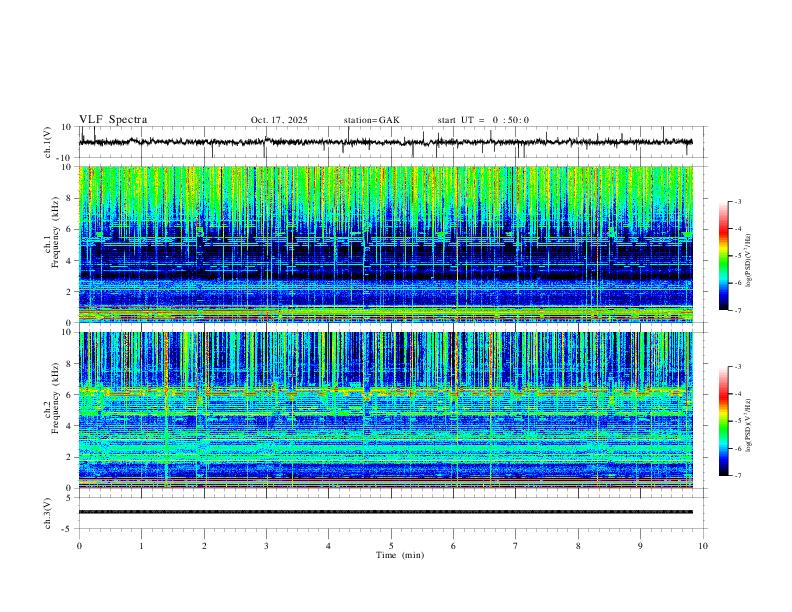Click the ch.1 'log(PSD)(V²/Hz)' colorbar label
This screenshot has height=612, width=792.
[x=748, y=261]
